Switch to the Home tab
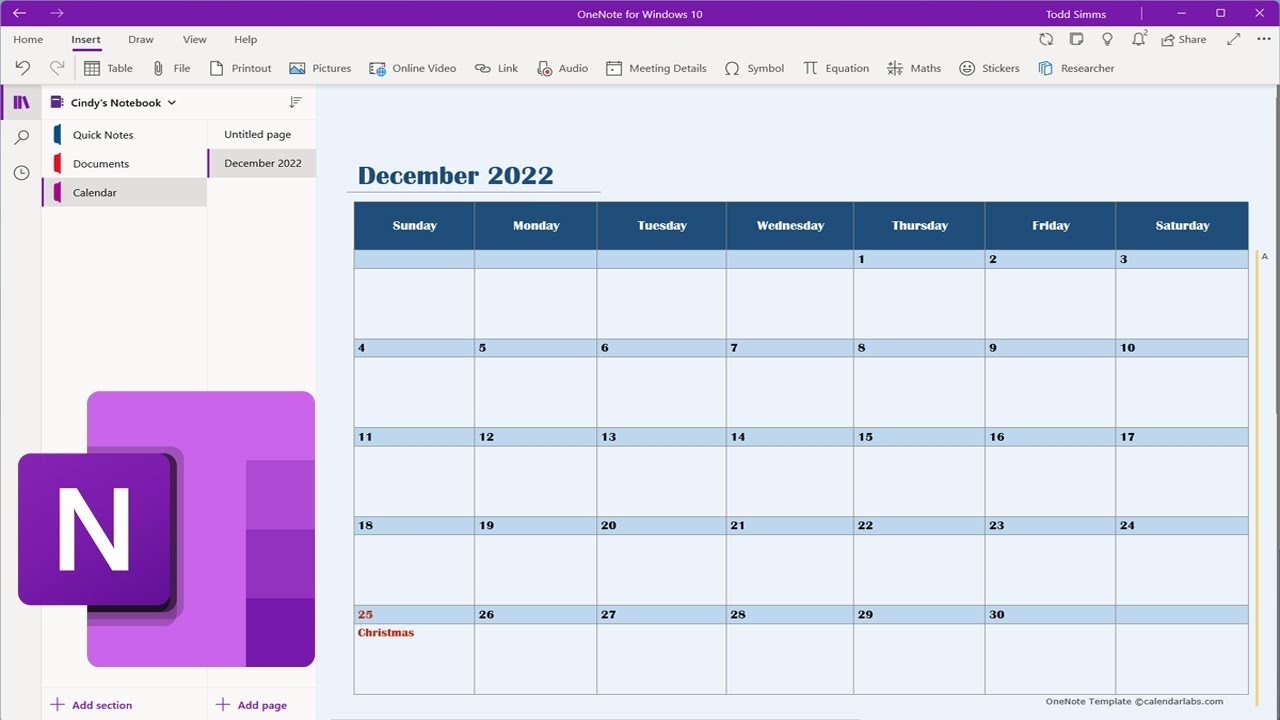 pyautogui.click(x=28, y=39)
